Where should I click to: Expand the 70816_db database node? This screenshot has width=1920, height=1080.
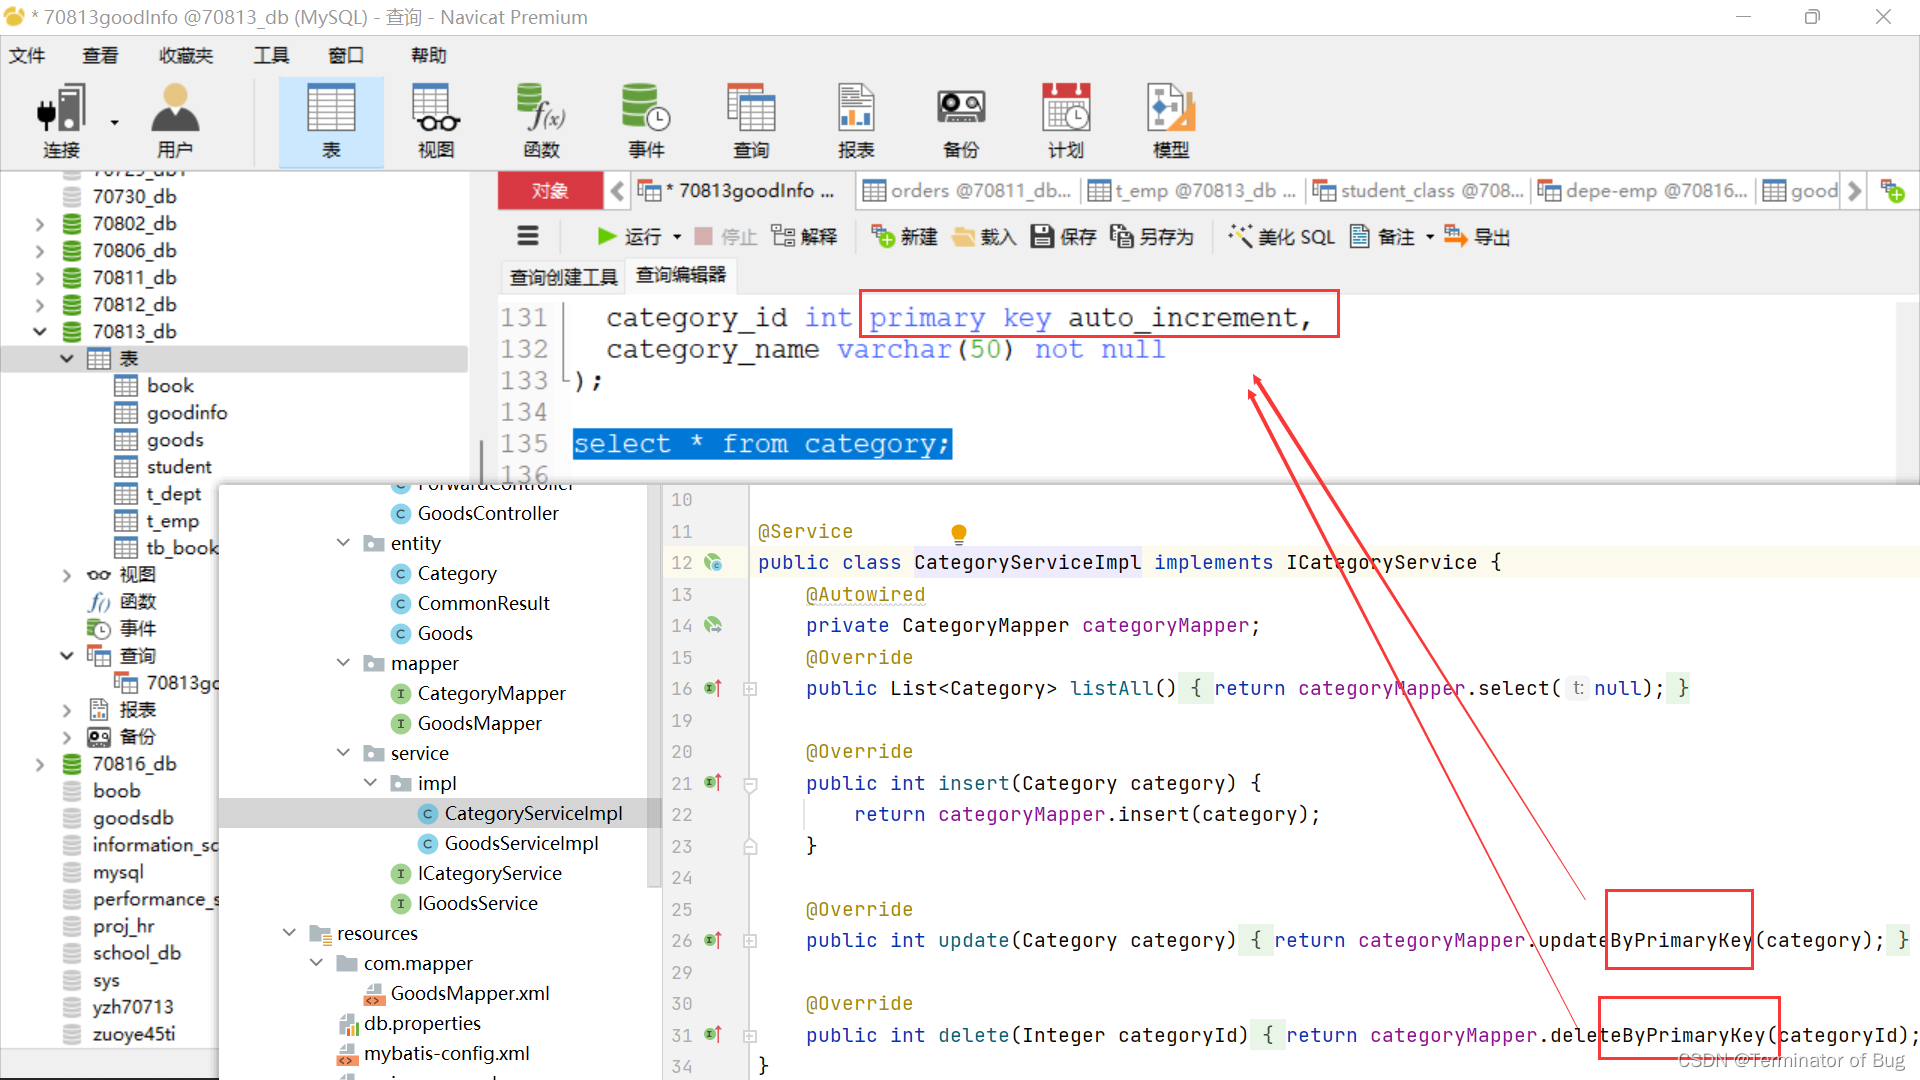pos(40,764)
